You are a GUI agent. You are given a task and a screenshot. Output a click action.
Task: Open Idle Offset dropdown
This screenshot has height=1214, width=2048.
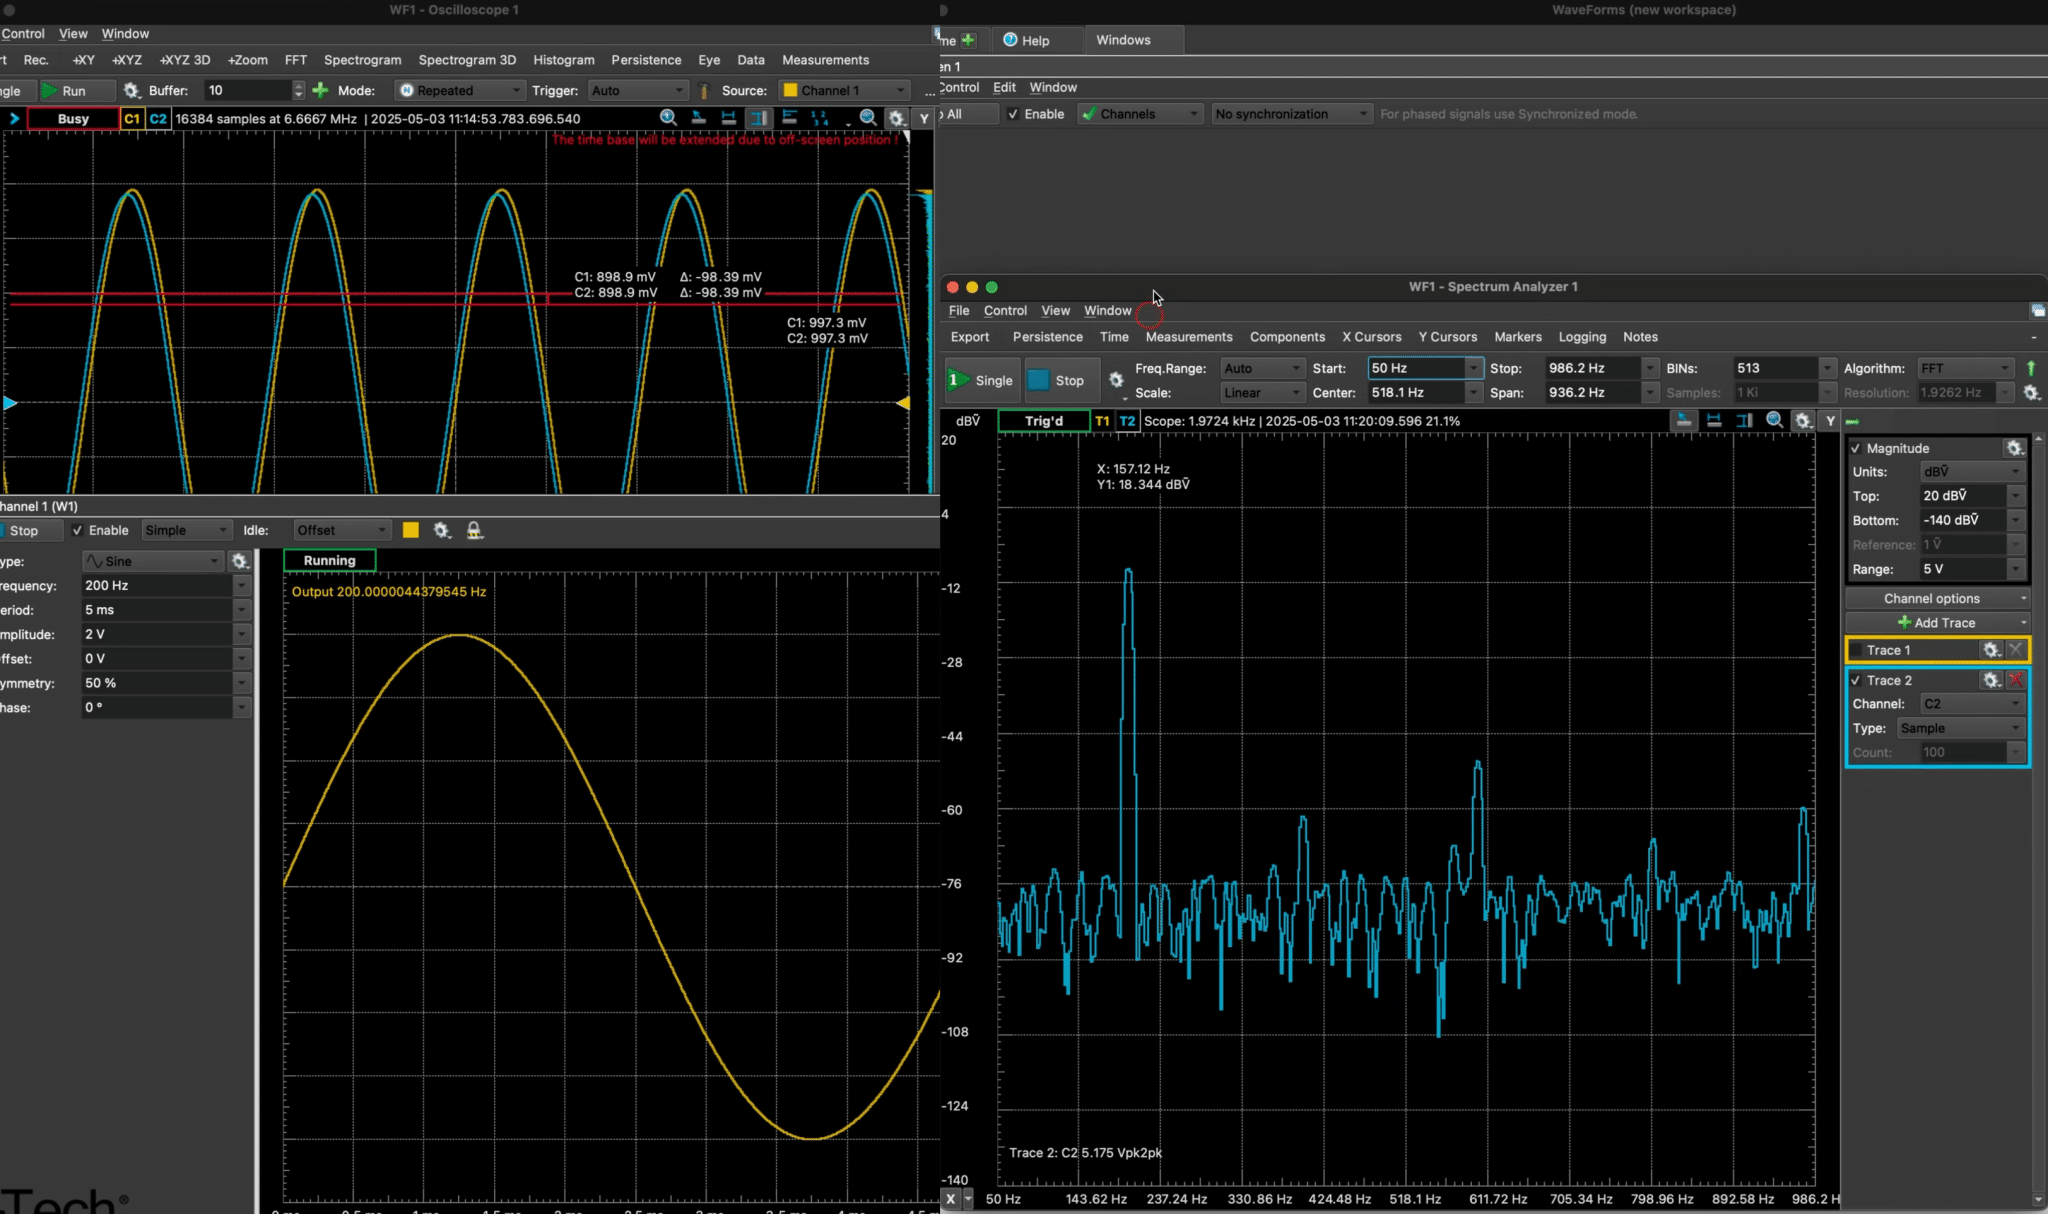[341, 530]
